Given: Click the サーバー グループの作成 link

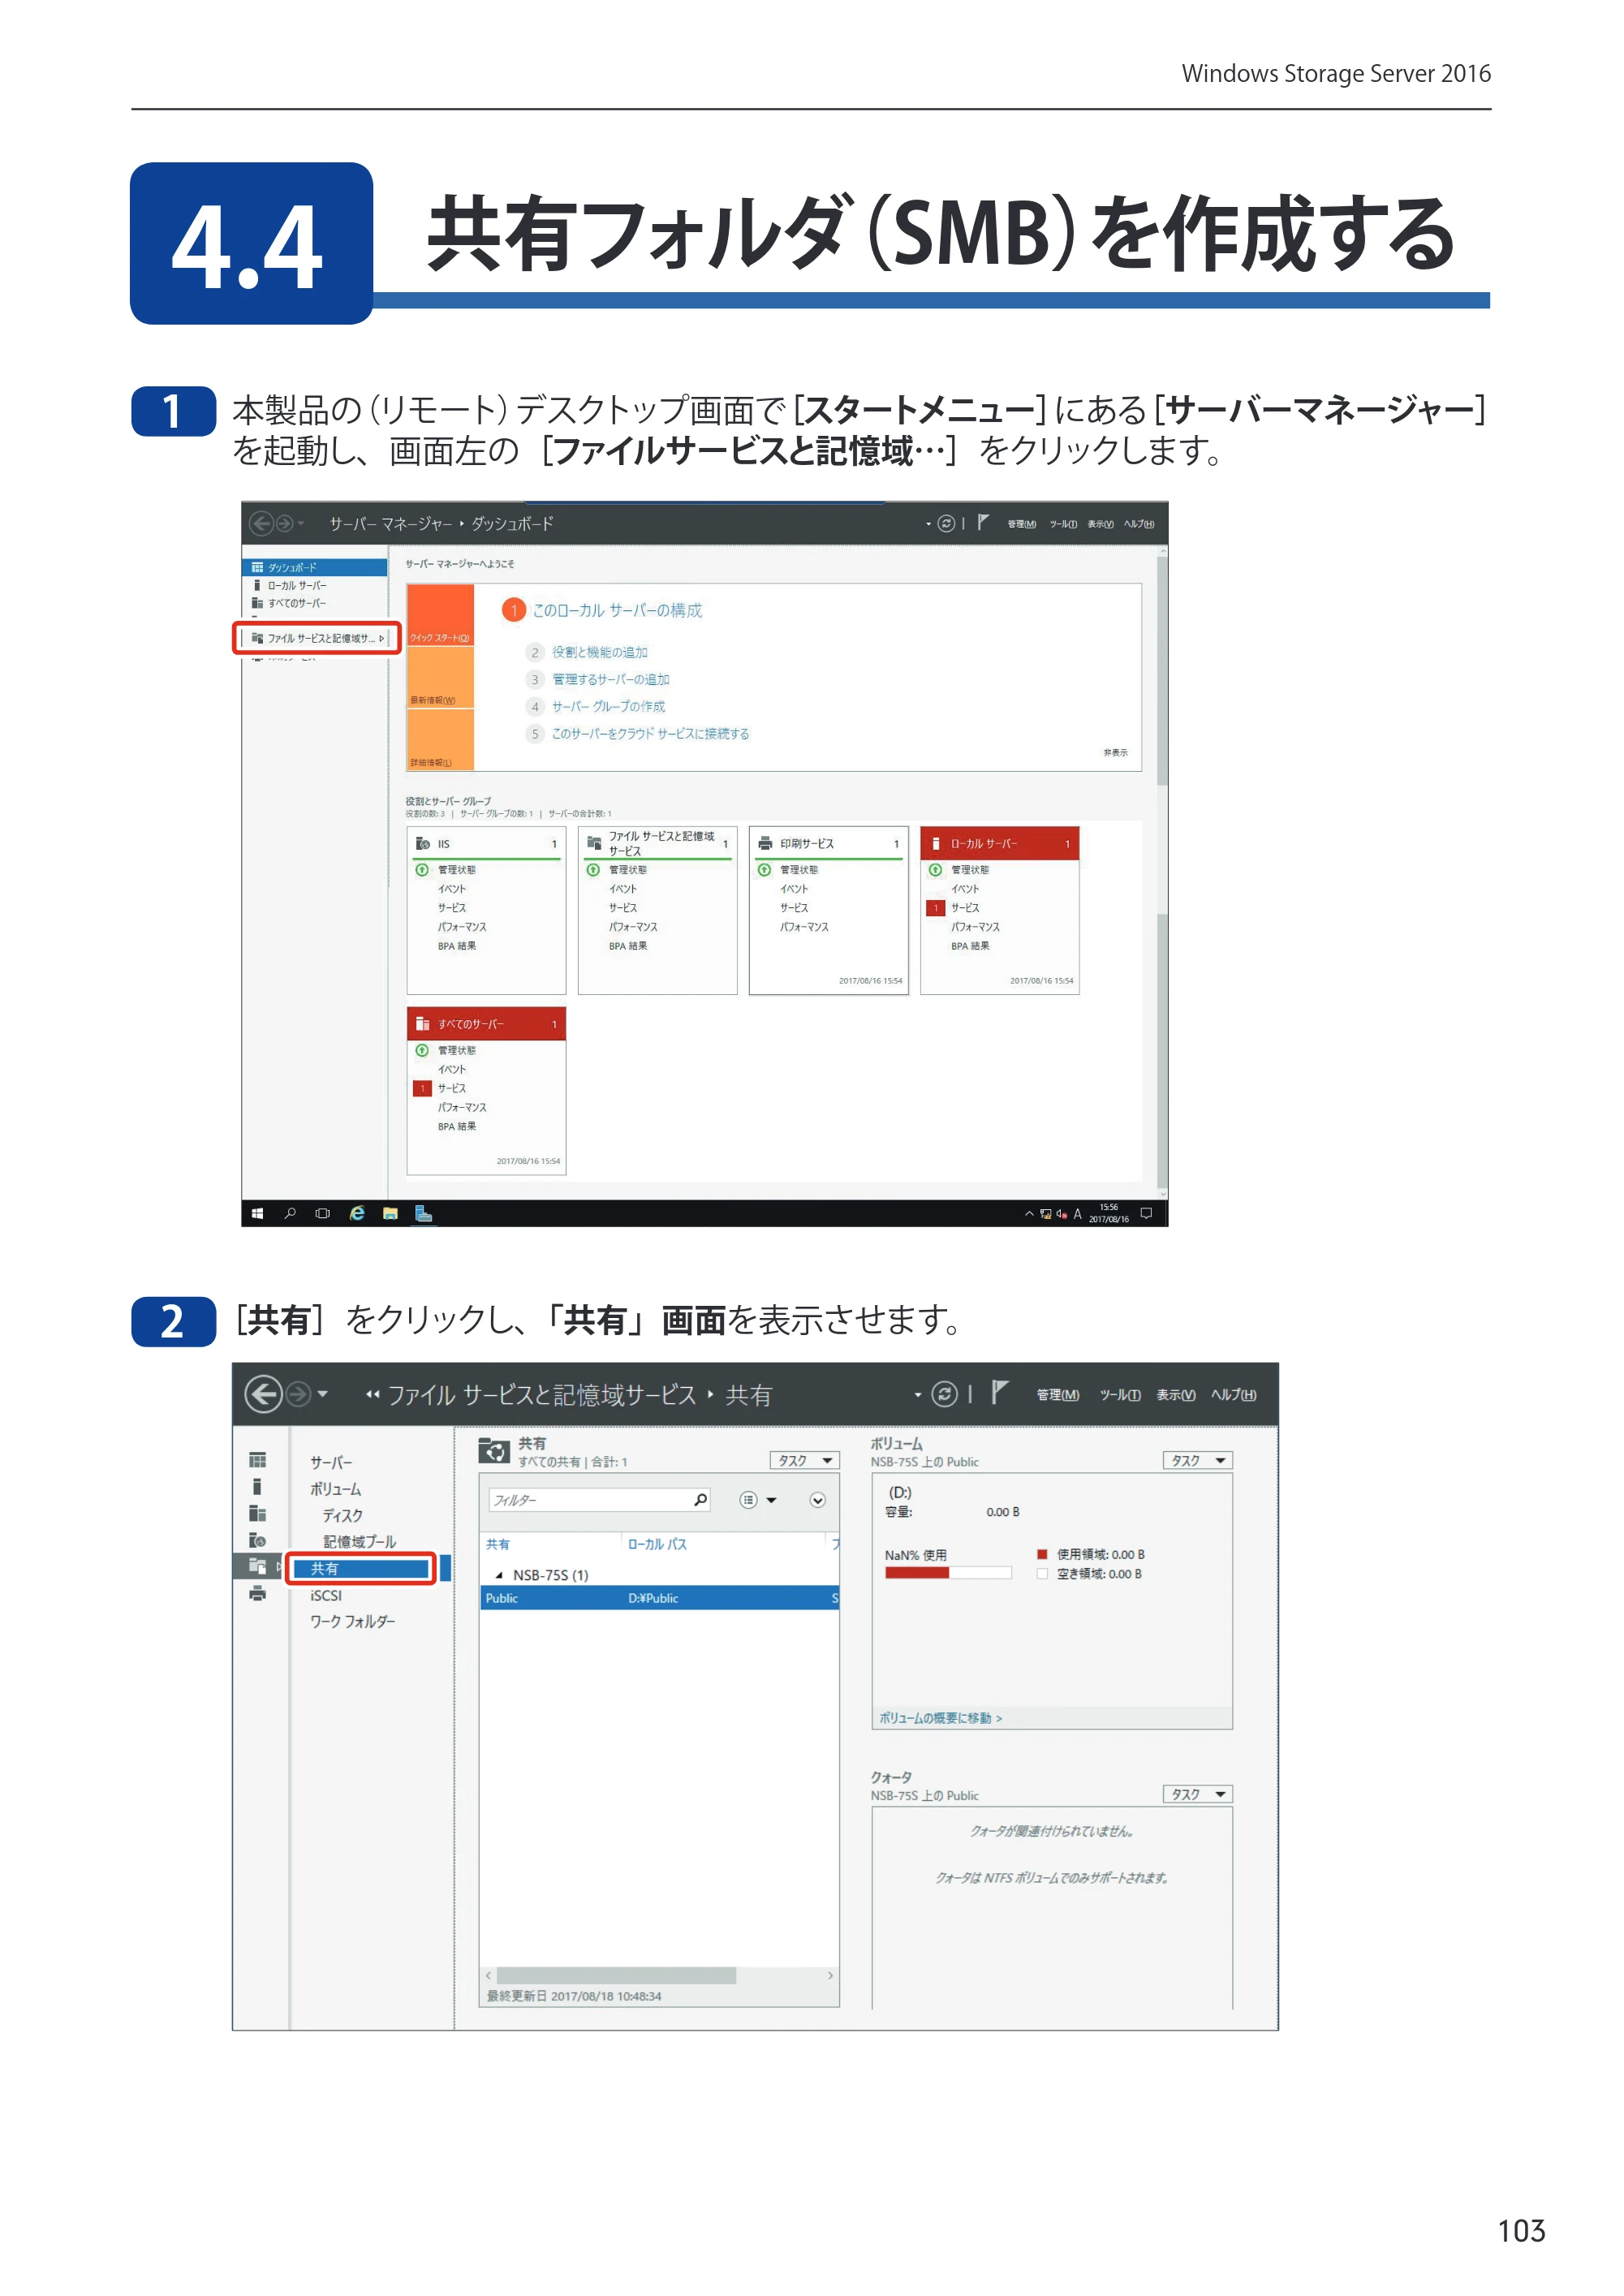Looking at the screenshot, I should [x=608, y=706].
